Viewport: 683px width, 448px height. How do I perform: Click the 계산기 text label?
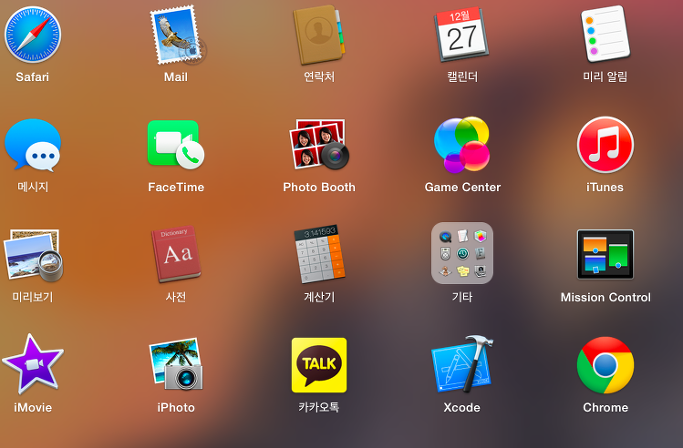[x=319, y=297]
